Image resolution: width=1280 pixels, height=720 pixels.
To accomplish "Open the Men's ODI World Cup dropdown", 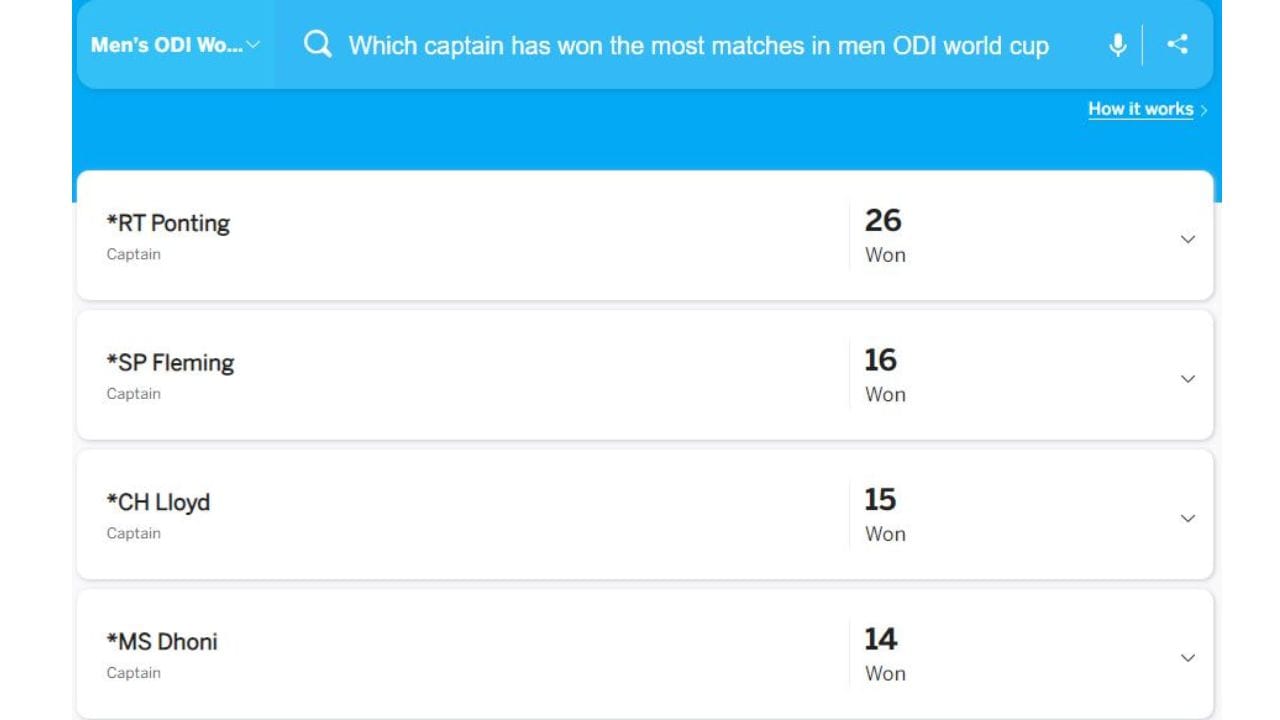I will [x=175, y=45].
